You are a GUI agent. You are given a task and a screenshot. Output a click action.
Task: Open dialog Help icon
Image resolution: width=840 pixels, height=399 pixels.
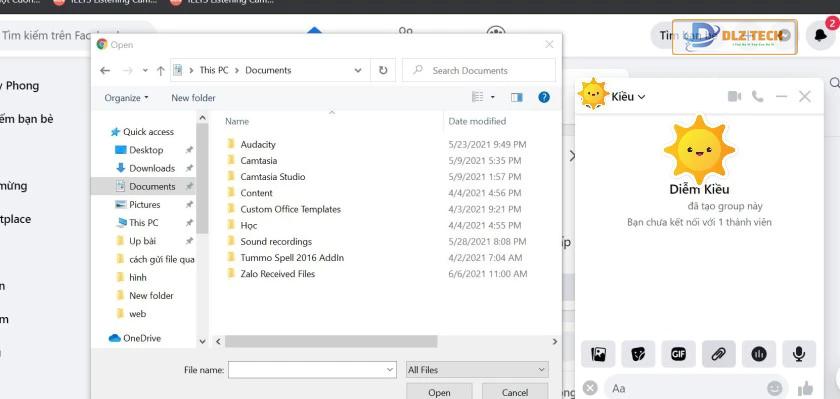pyautogui.click(x=544, y=97)
